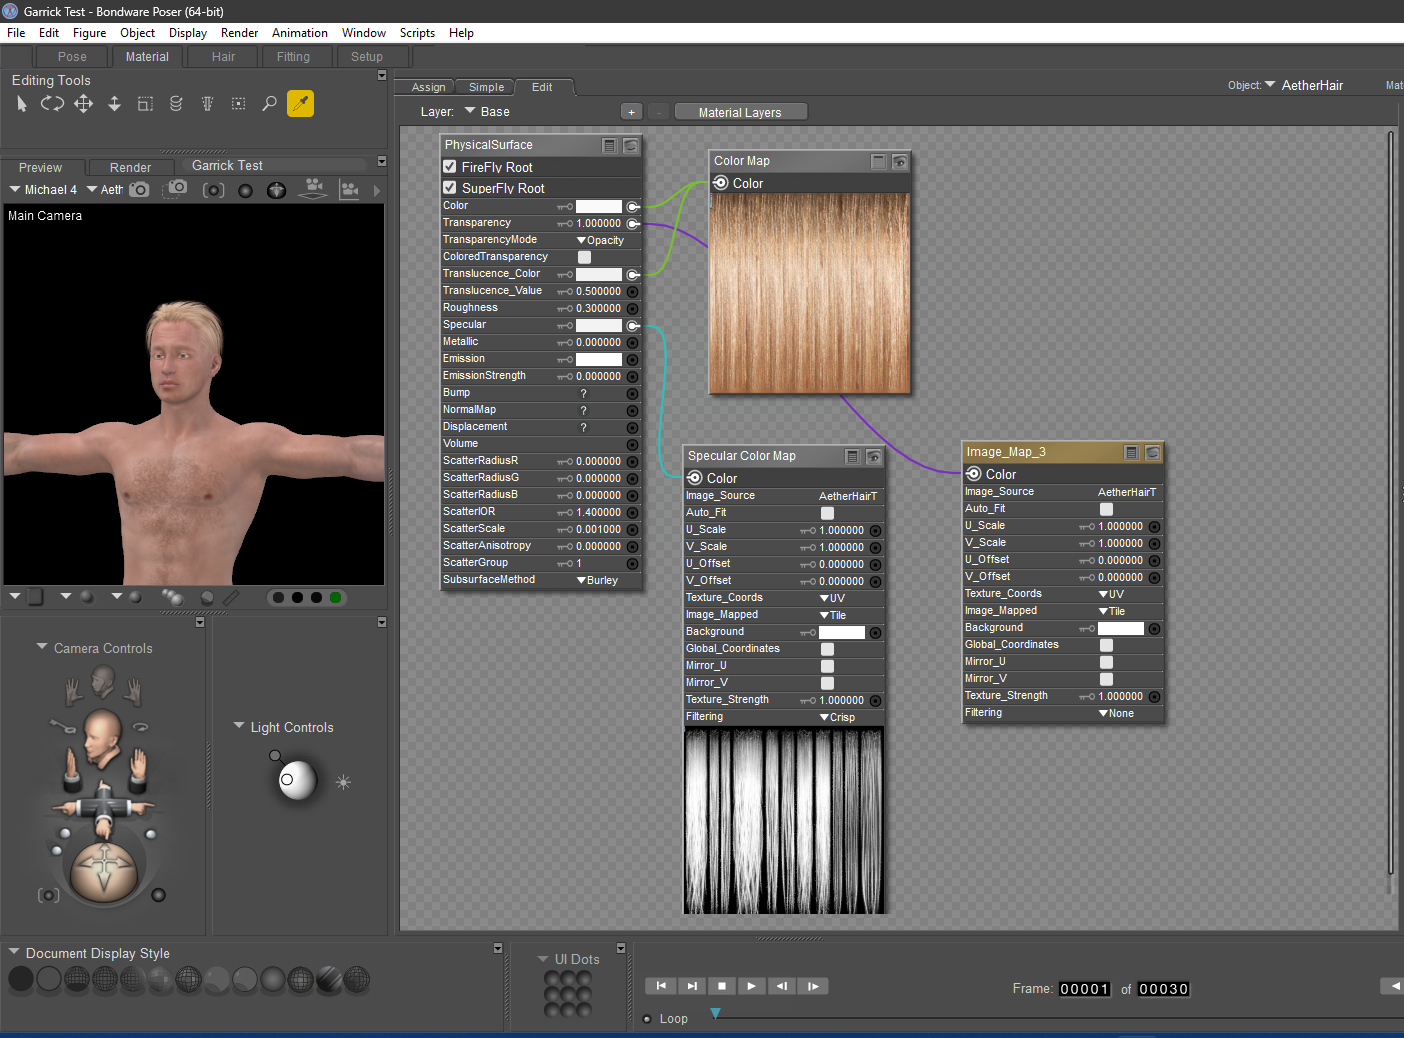1404x1038 pixels.
Task: Open the Object AetherHair dropdown
Action: (x=1304, y=86)
